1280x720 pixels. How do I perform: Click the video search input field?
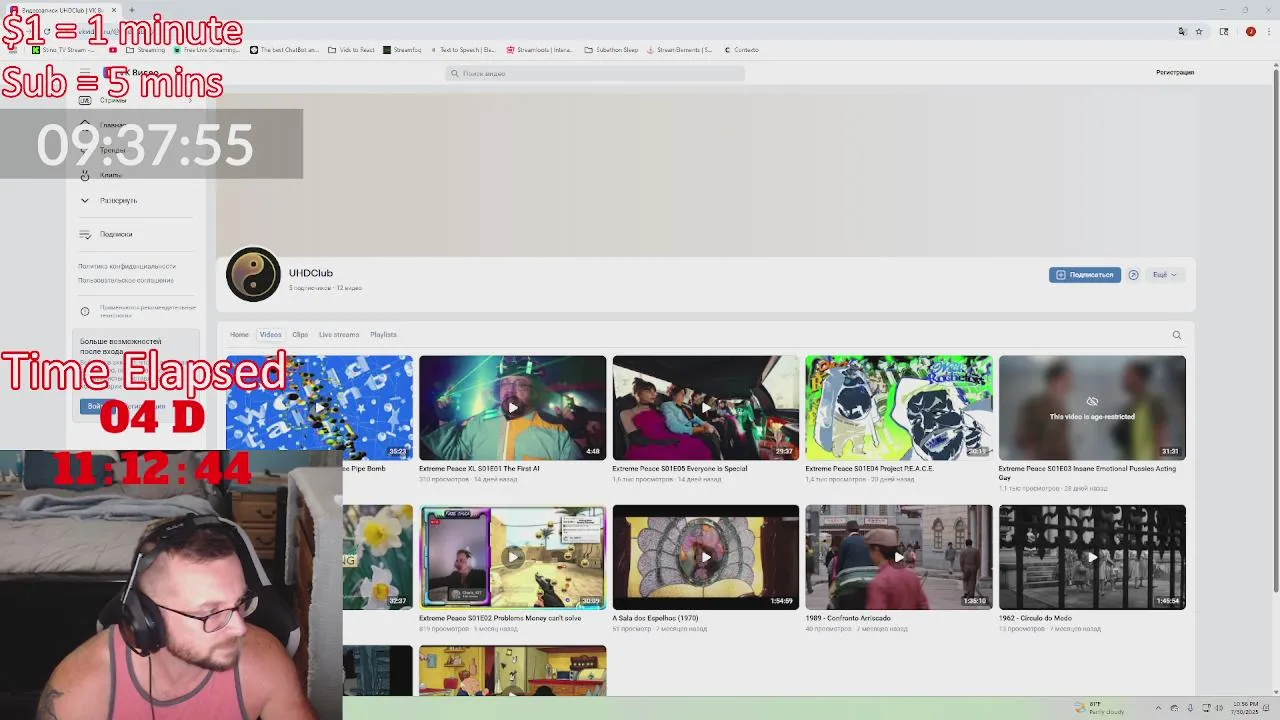pyautogui.click(x=595, y=73)
